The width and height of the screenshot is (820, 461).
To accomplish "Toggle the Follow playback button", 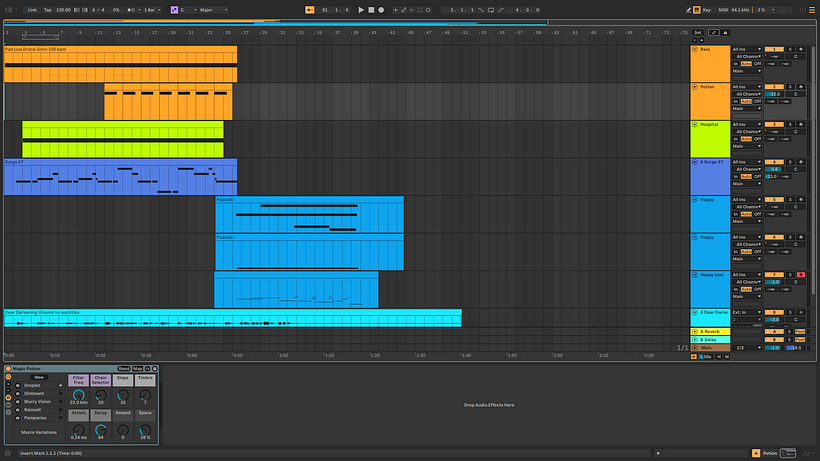I will [x=310, y=10].
